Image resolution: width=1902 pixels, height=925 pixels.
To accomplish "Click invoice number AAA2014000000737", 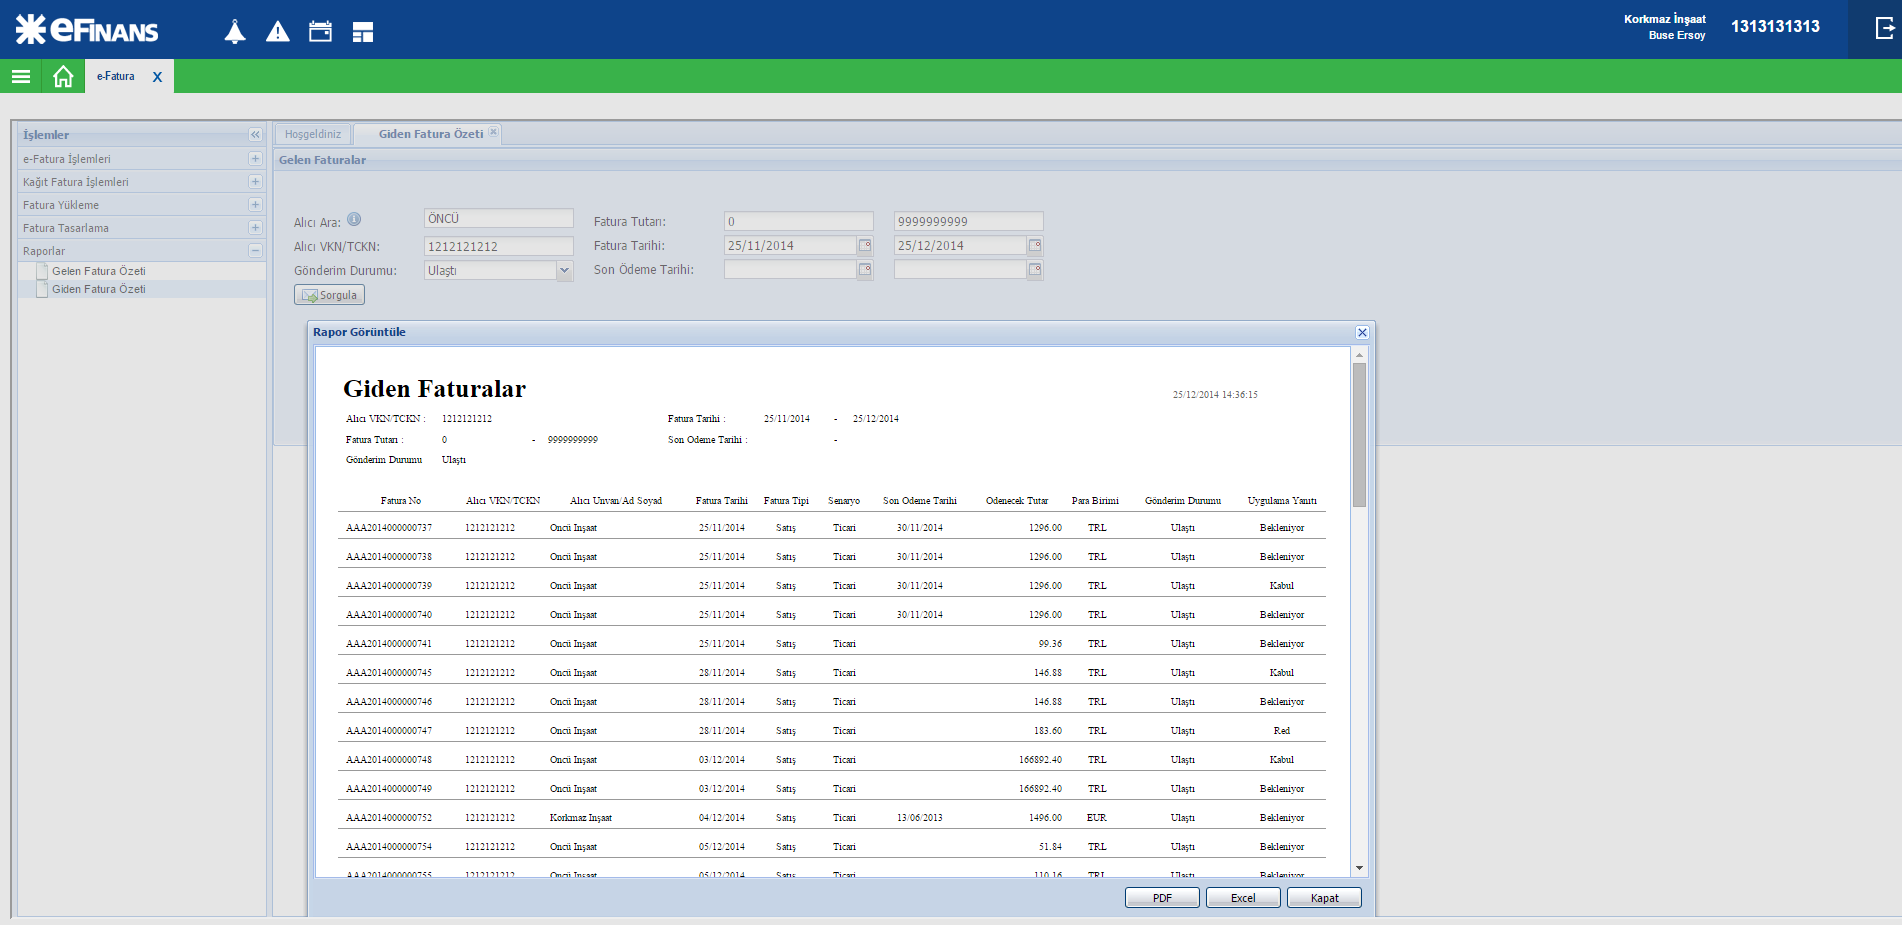I will click(389, 528).
